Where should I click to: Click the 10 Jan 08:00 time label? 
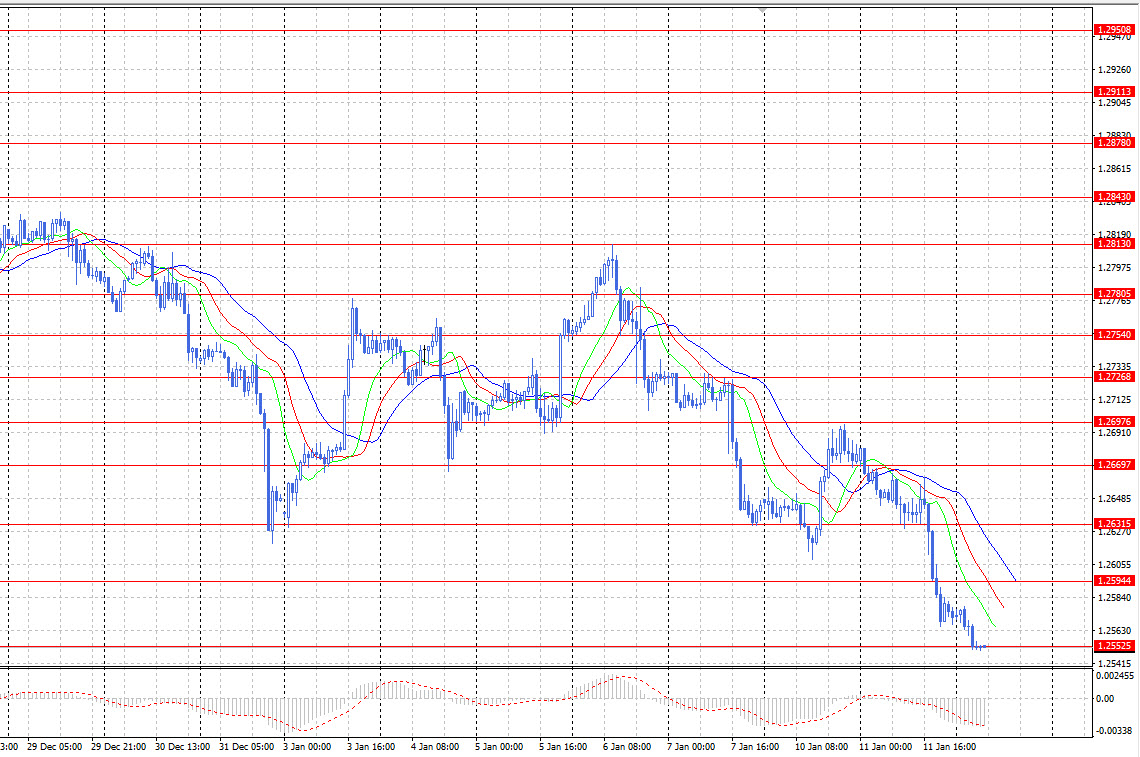(822, 747)
